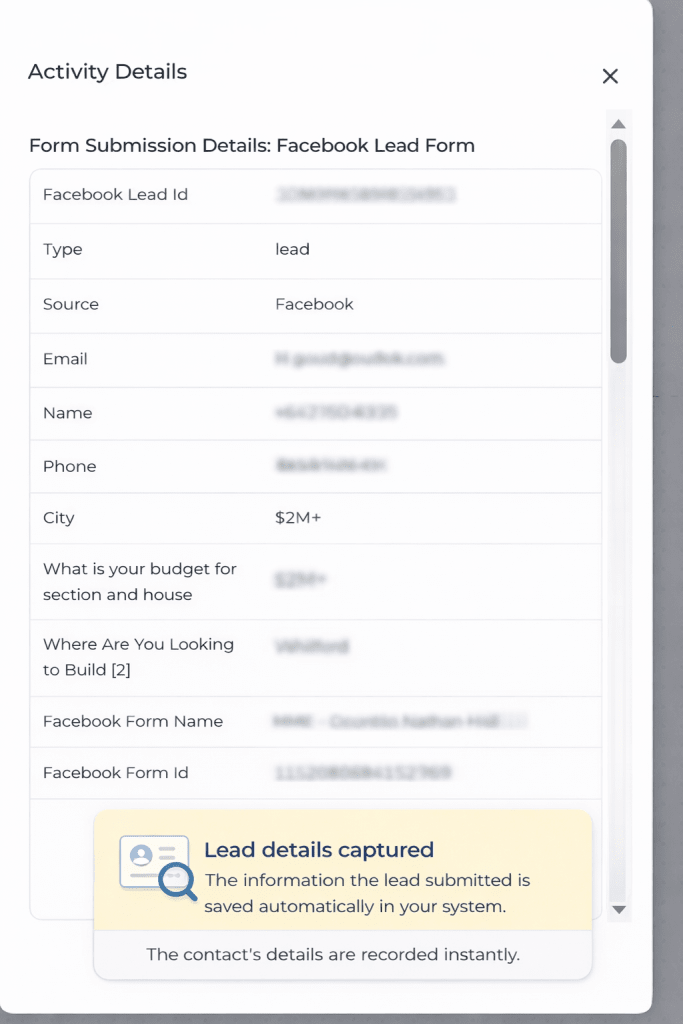
Task: Click the blurred Email value
Action: click(358, 358)
